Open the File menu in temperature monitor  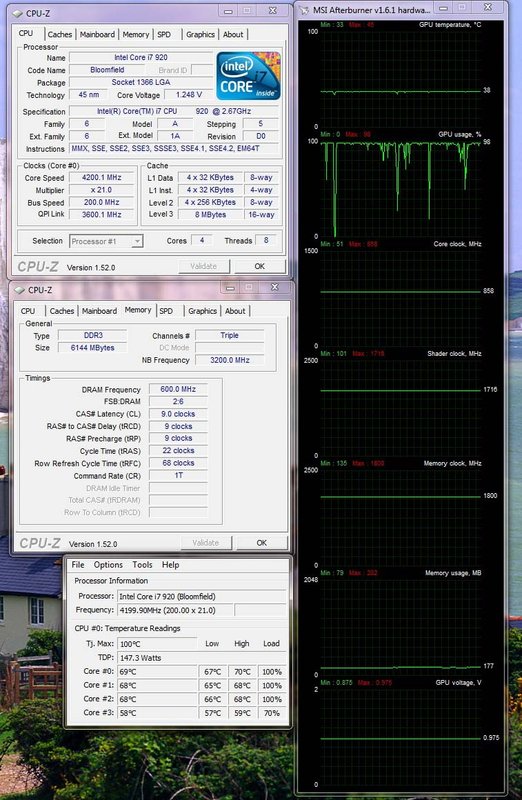click(78, 565)
